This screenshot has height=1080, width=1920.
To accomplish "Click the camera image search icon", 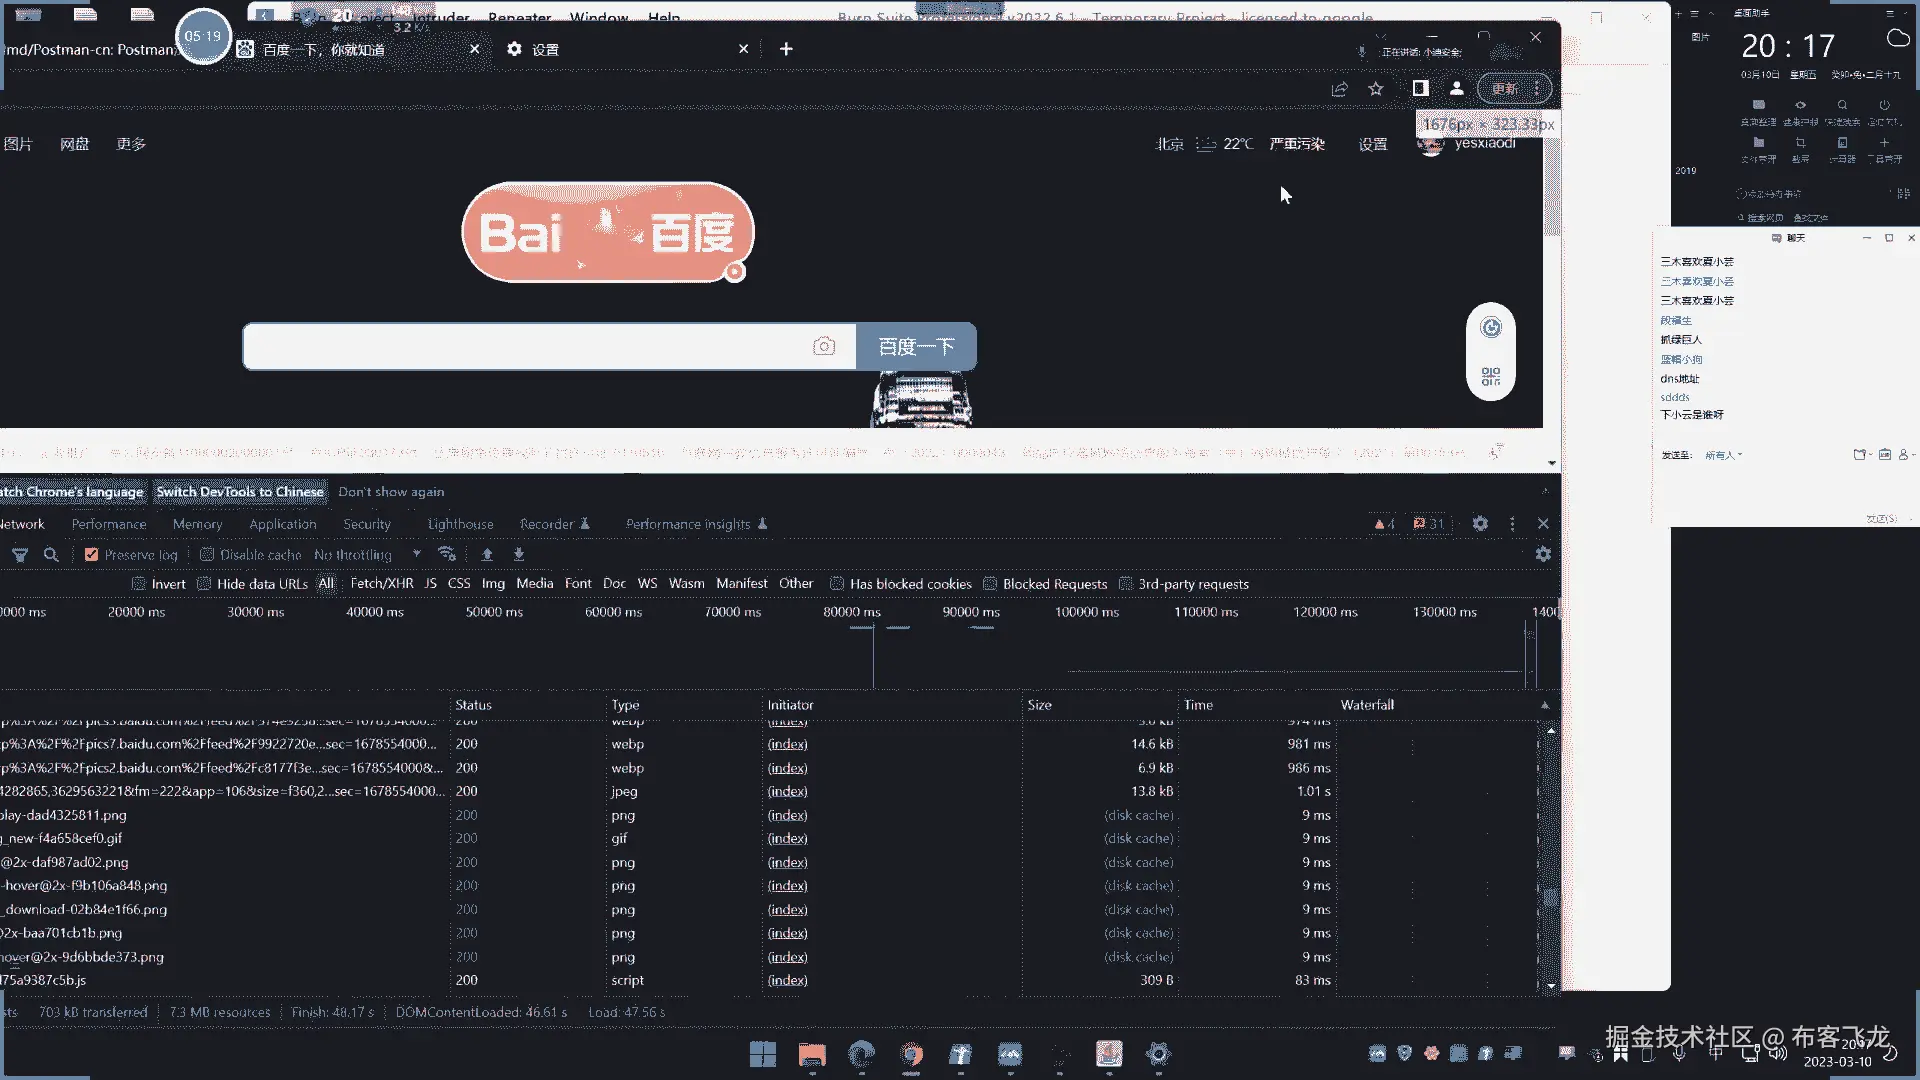I will (824, 346).
